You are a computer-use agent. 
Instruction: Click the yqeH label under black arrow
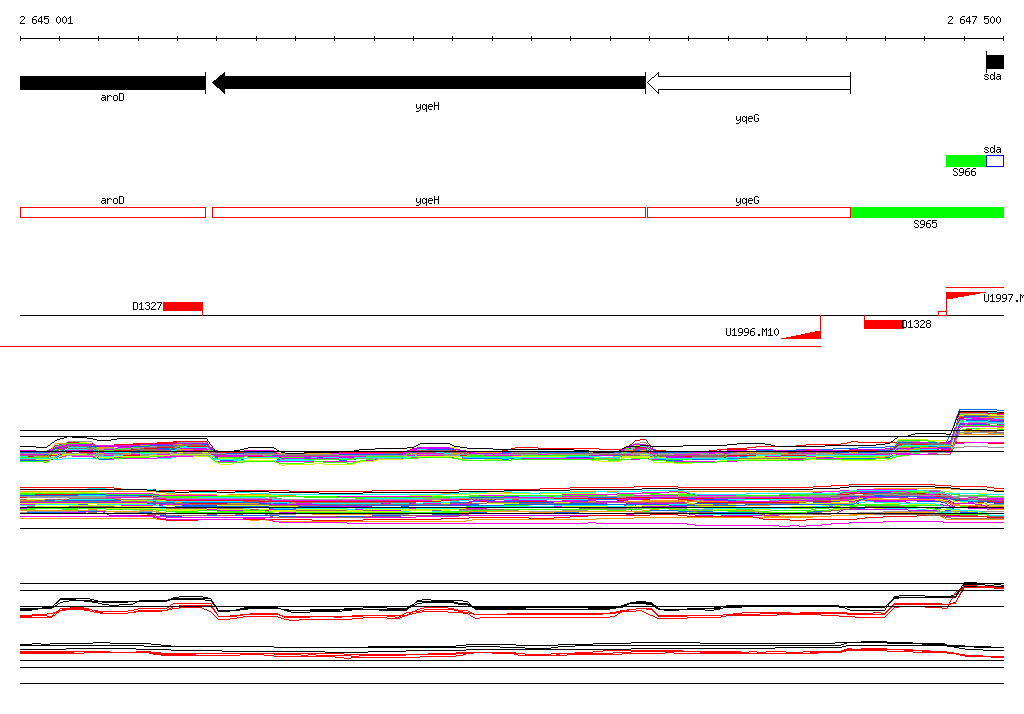coord(427,106)
